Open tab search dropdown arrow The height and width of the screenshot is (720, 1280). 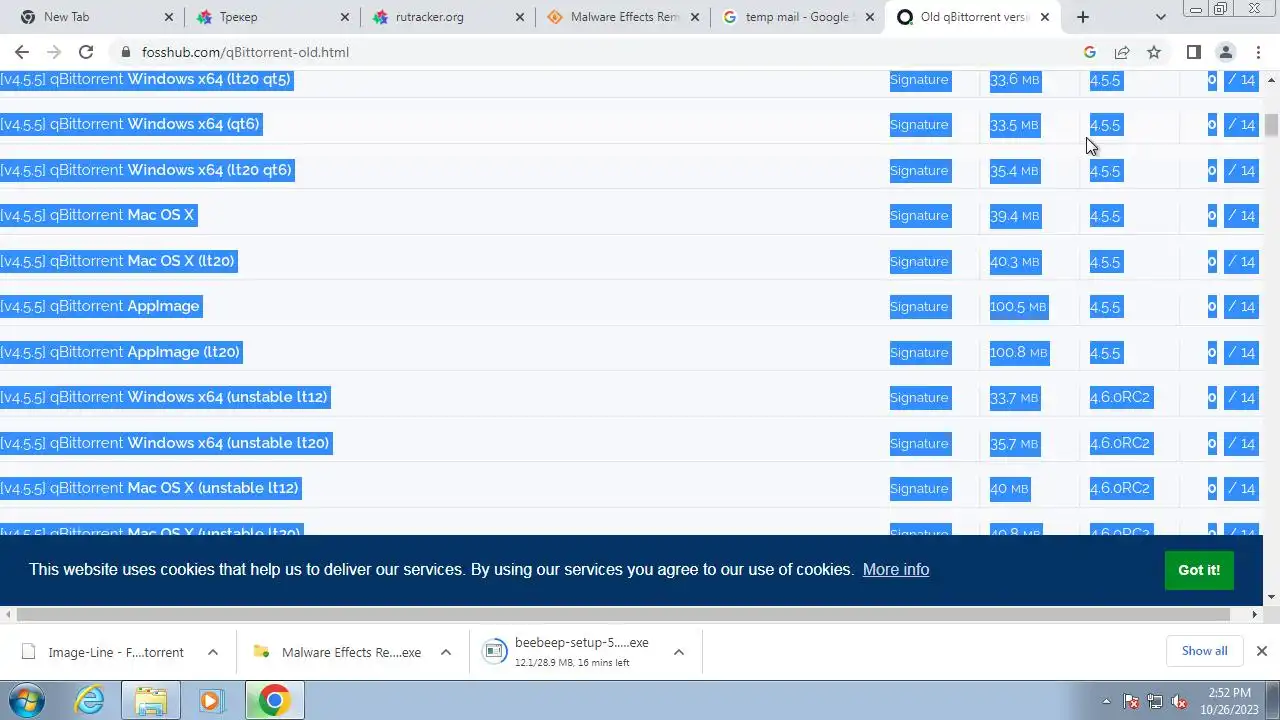[x=1160, y=17]
